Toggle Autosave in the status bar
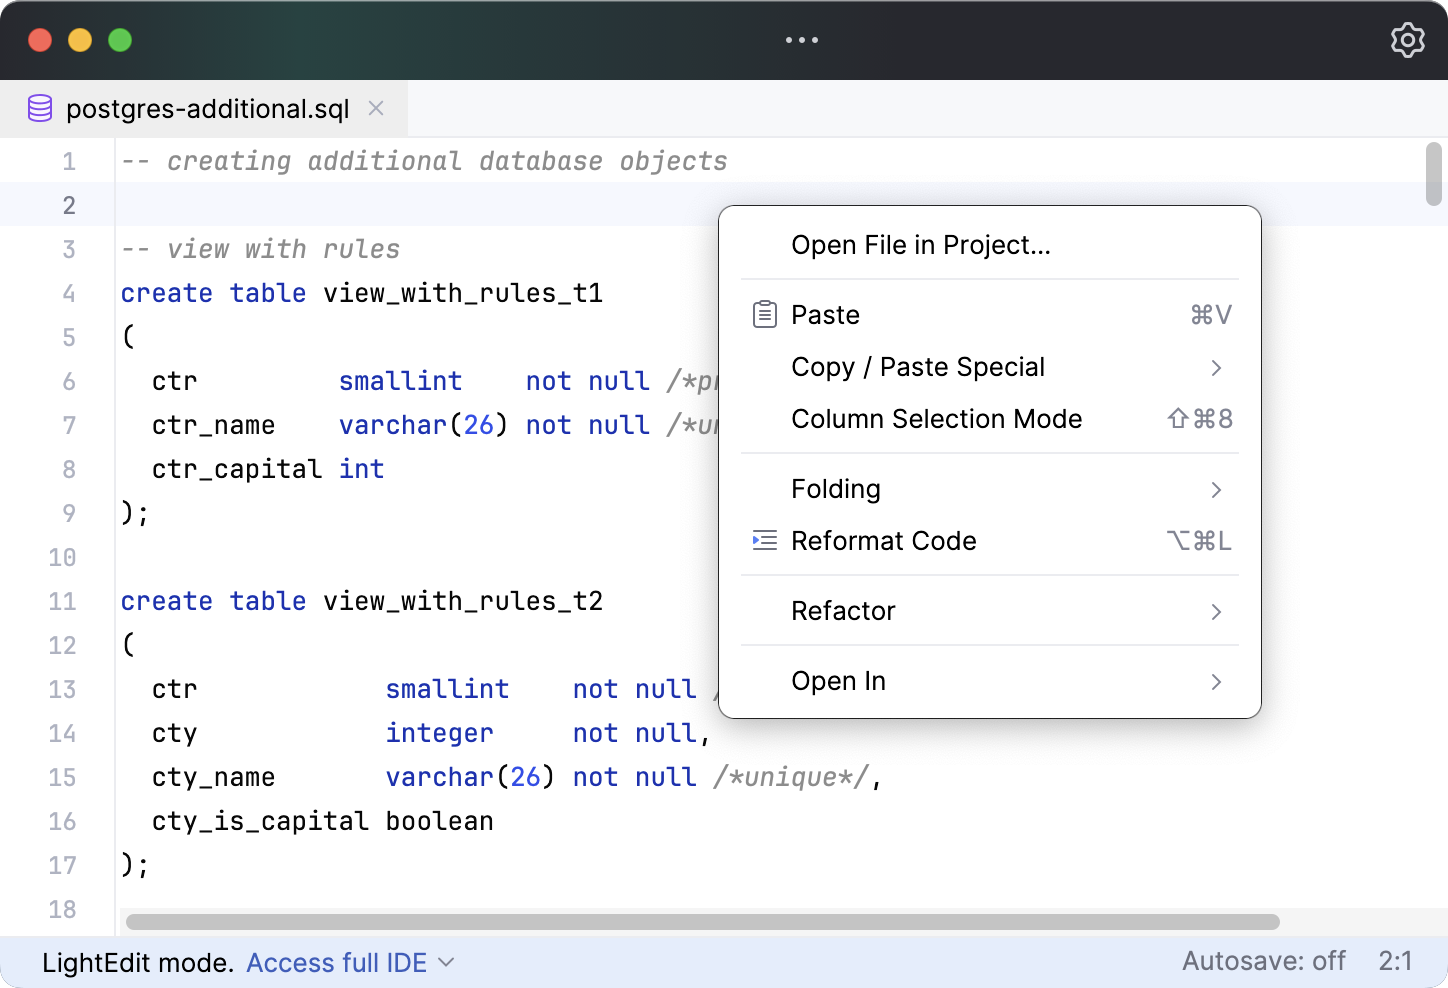 [x=1264, y=961]
